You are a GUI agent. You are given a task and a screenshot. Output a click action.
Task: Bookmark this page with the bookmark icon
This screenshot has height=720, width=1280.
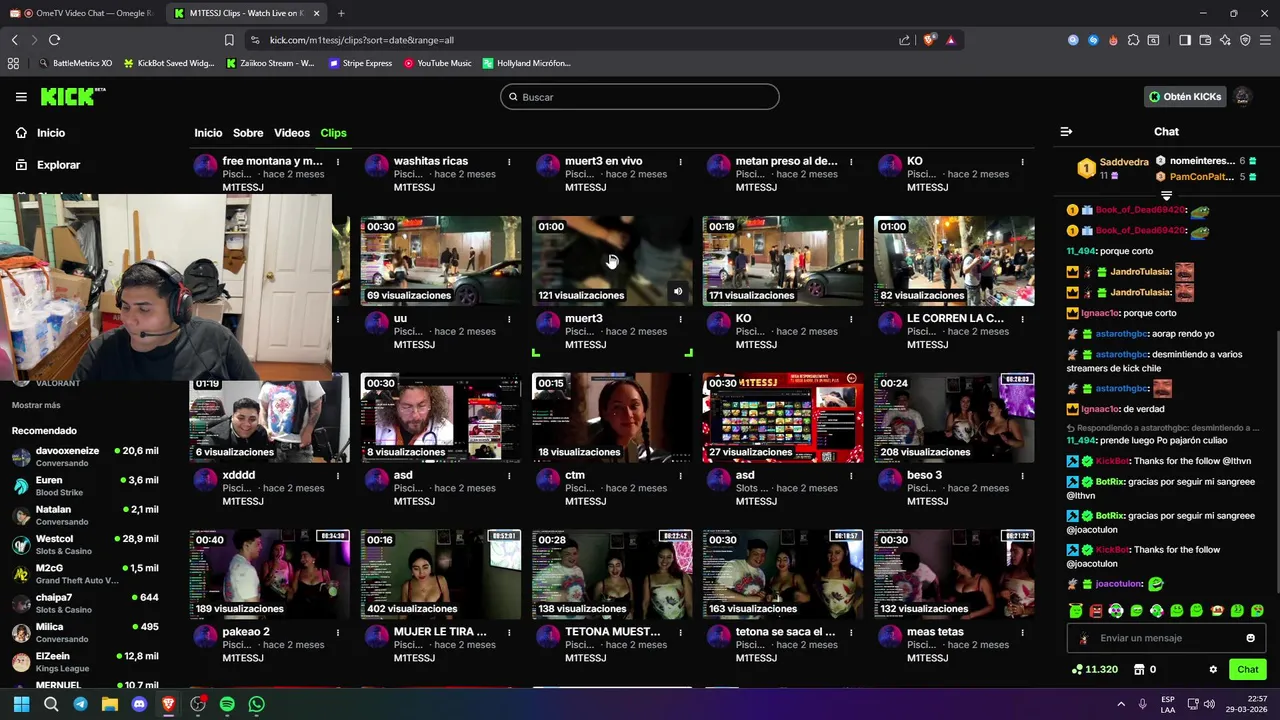[x=229, y=40]
